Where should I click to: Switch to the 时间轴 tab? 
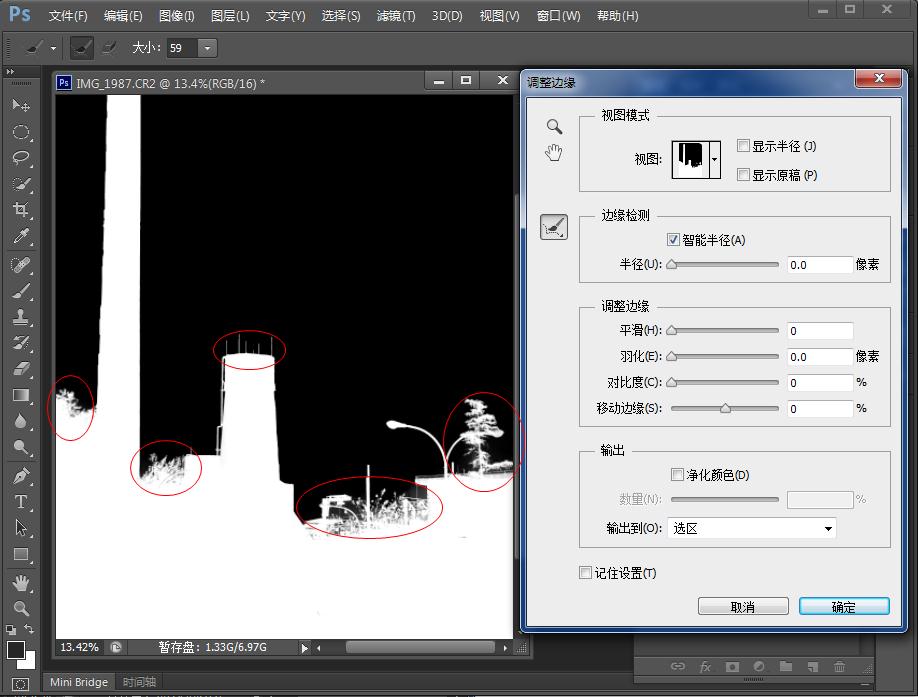(x=139, y=682)
